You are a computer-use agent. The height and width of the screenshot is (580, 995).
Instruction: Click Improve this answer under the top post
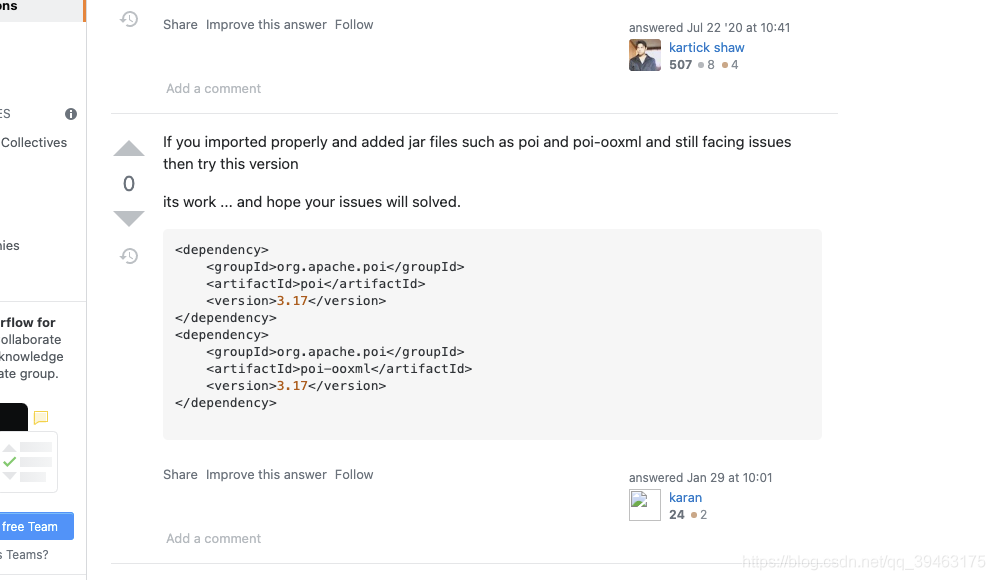(266, 25)
